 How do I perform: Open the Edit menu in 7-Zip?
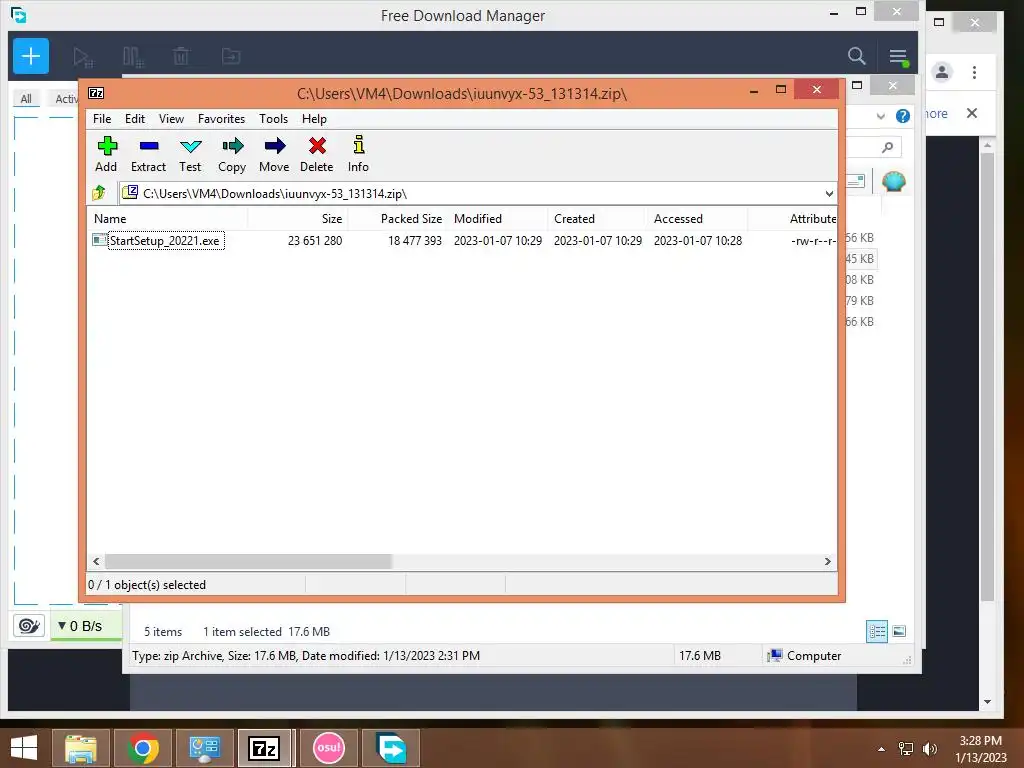pyautogui.click(x=135, y=119)
